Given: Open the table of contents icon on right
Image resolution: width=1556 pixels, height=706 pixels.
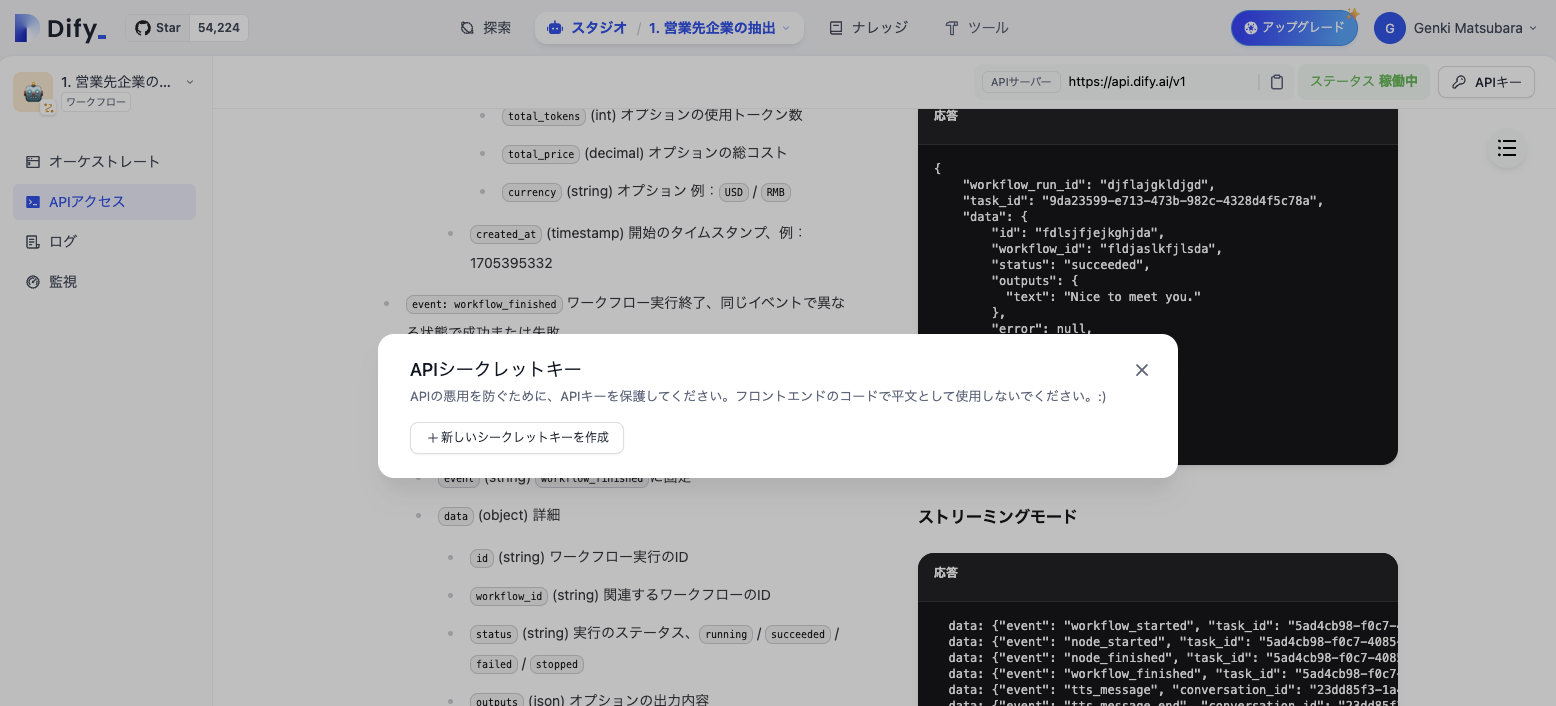Looking at the screenshot, I should (1507, 148).
